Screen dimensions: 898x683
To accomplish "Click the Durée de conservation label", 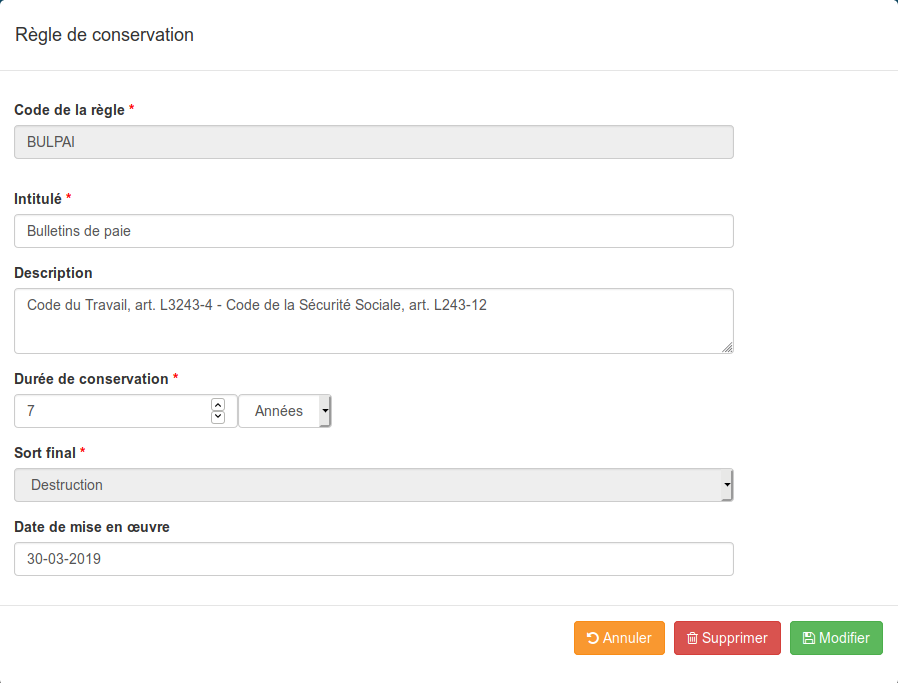I will (91, 379).
